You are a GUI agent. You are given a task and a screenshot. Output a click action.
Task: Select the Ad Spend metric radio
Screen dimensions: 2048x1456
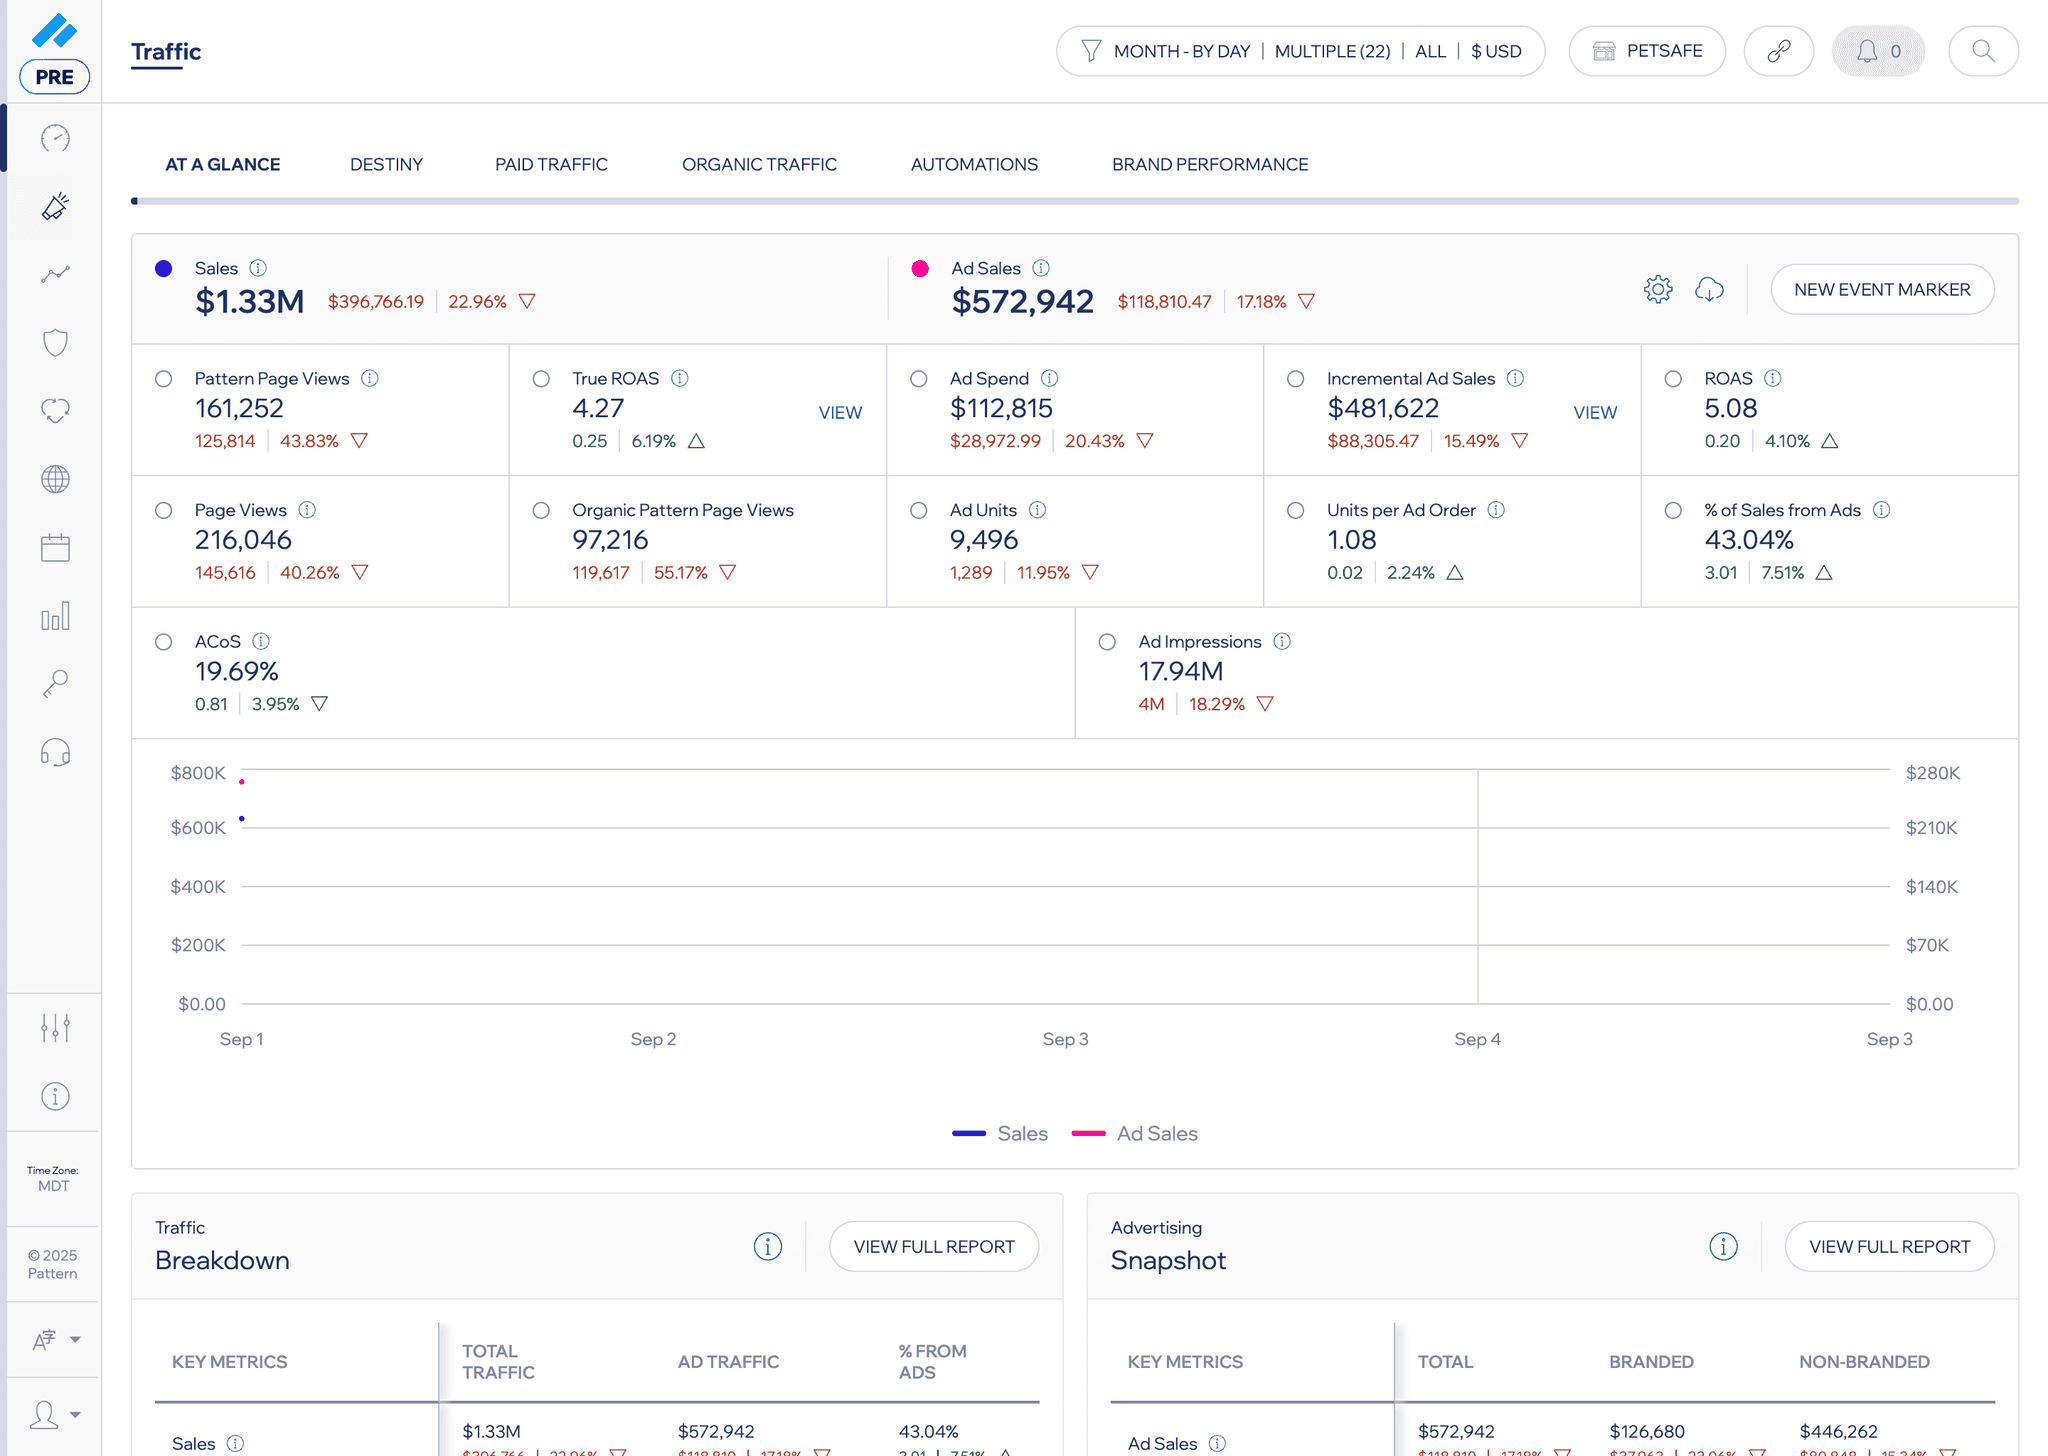coord(918,379)
